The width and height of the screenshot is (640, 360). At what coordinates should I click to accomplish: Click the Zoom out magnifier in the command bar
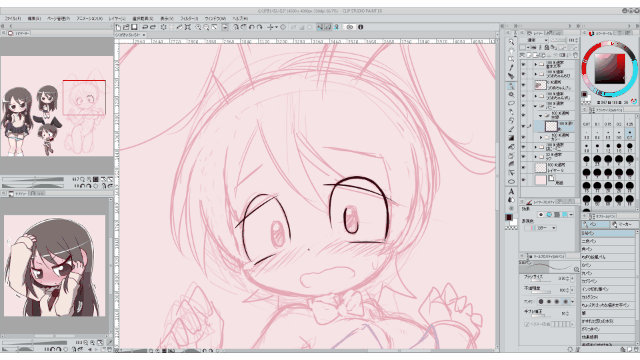pos(206,27)
